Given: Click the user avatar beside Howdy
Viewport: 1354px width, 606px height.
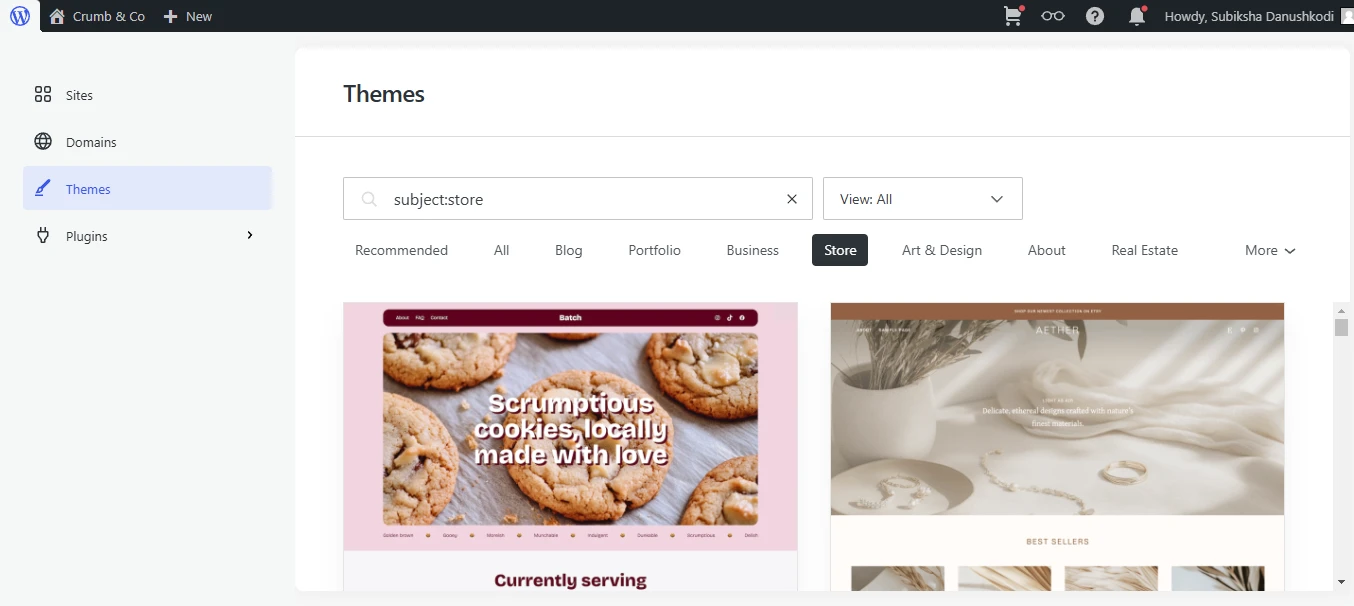Looking at the screenshot, I should [1347, 16].
